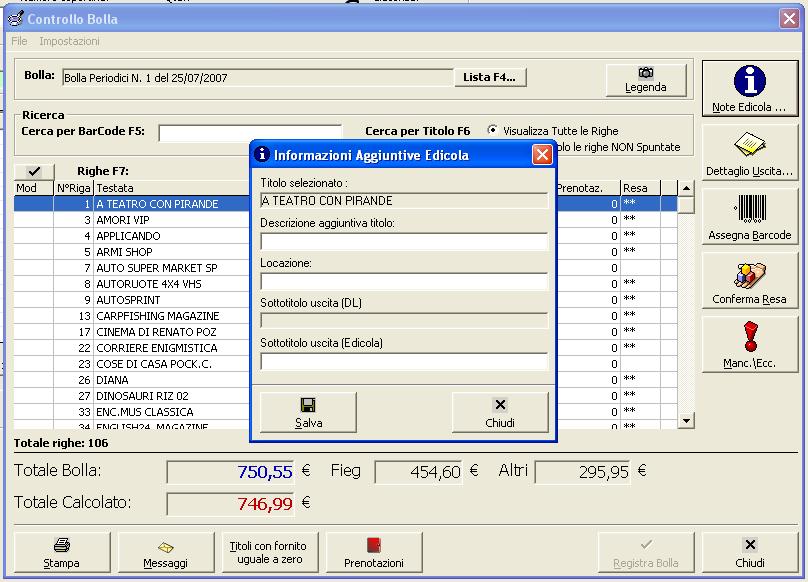Image resolution: width=808 pixels, height=582 pixels.
Task: Click Resa column header
Action: click(x=641, y=188)
